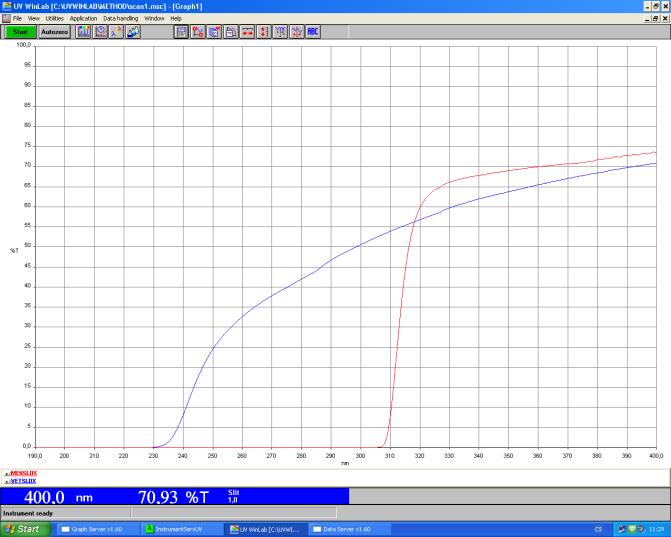
Task: Click the overlaid windows toolbar icon
Action: tap(231, 32)
